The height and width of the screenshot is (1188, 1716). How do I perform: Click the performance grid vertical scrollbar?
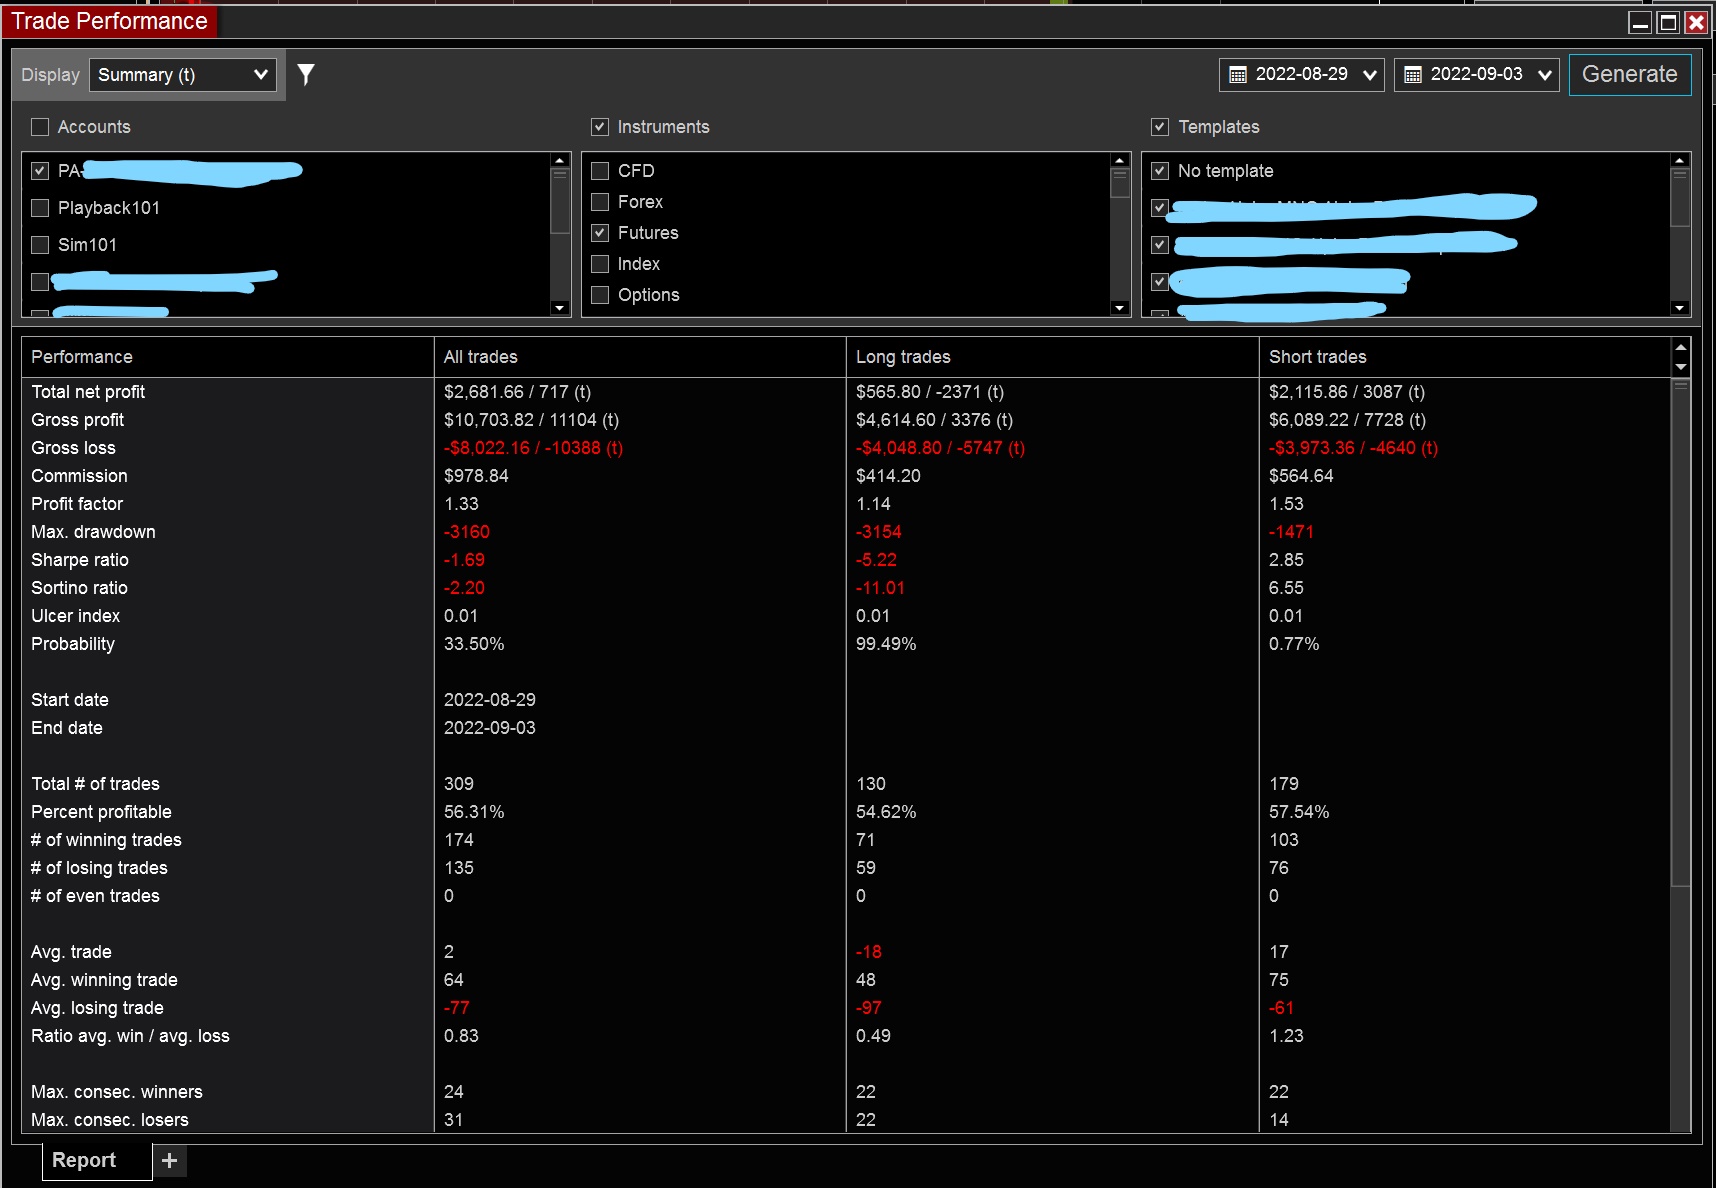pos(1680,632)
